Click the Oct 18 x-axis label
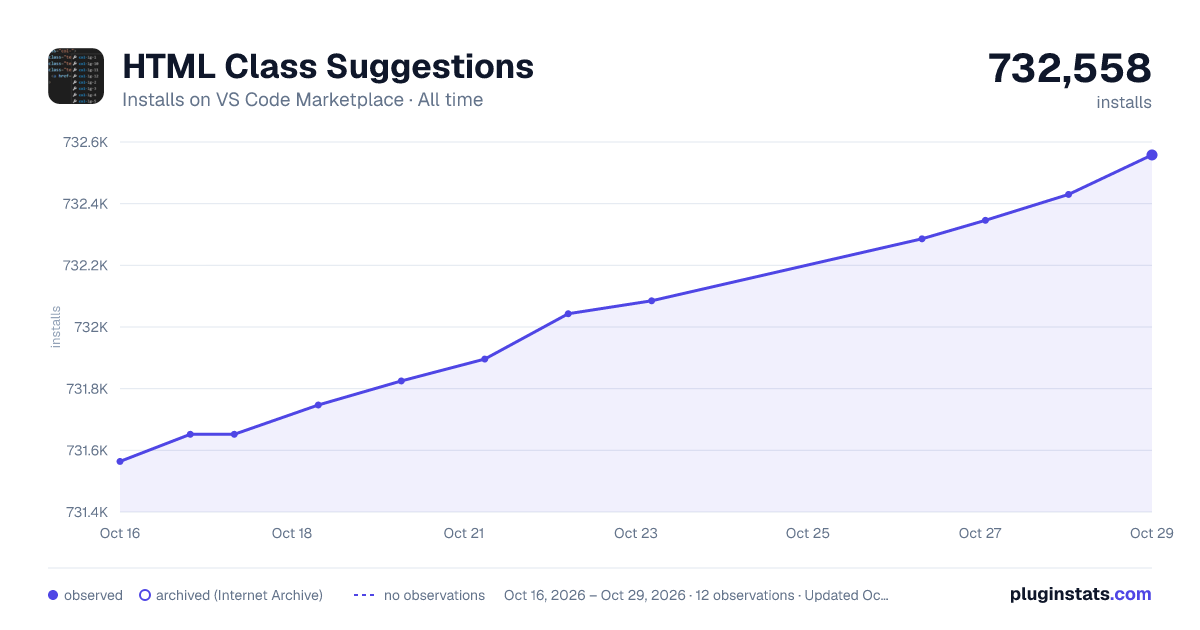Viewport: 1200px width, 630px height. (x=292, y=533)
